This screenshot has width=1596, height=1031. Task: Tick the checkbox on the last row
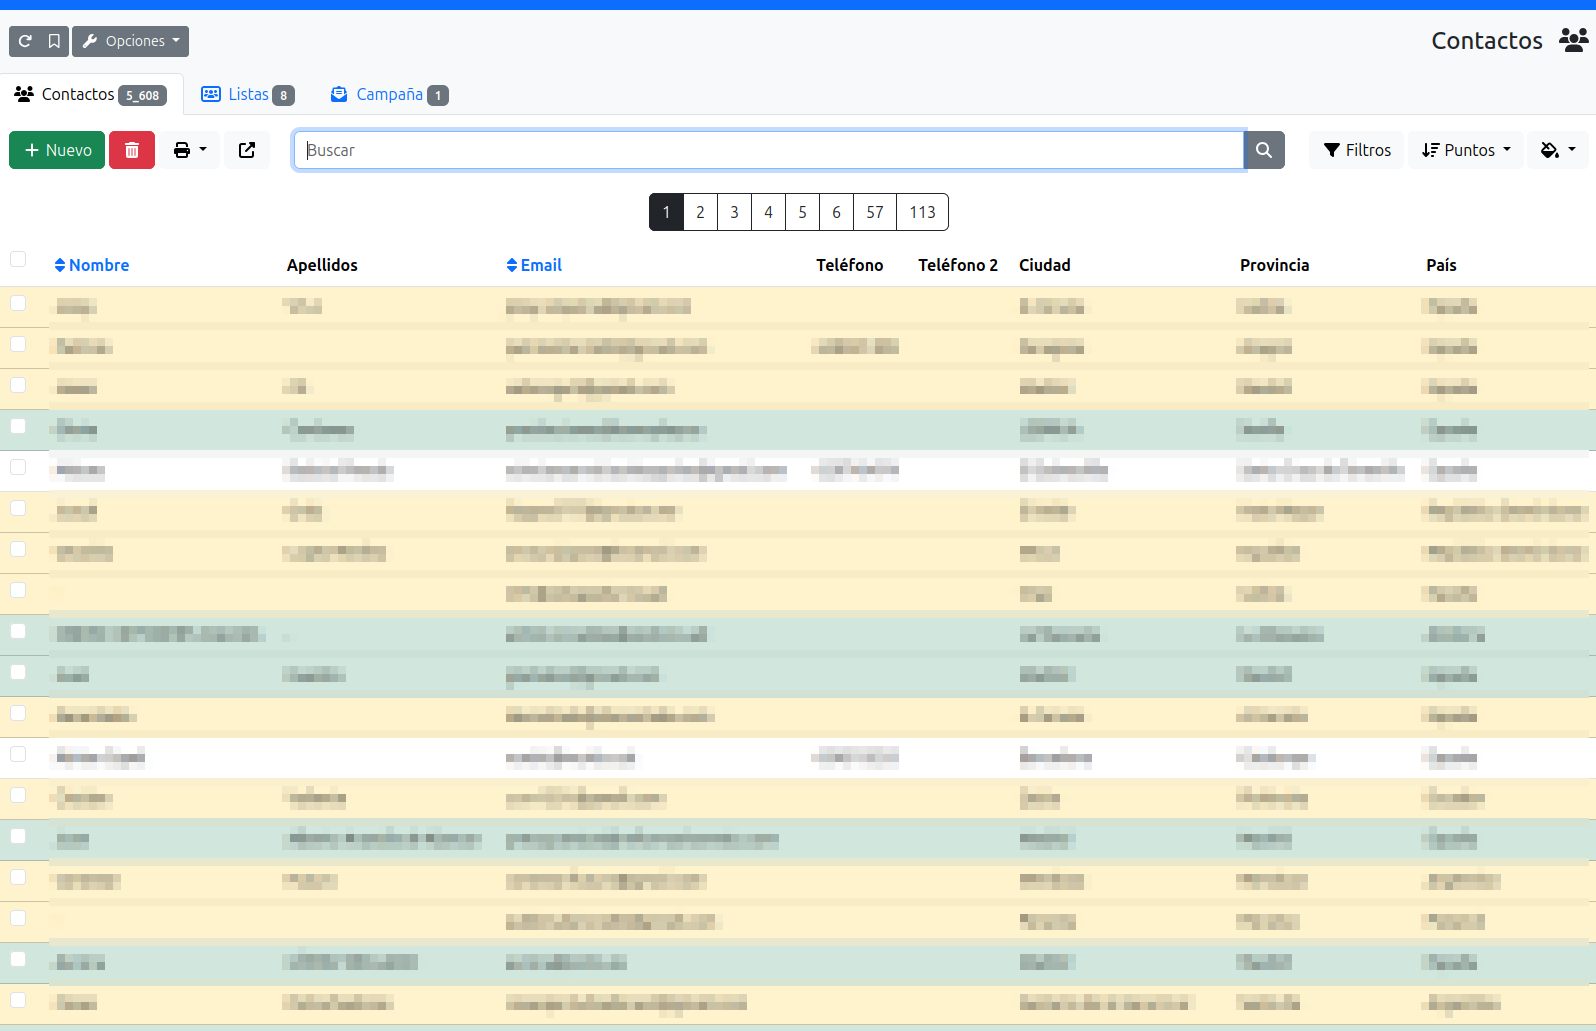point(18,1000)
